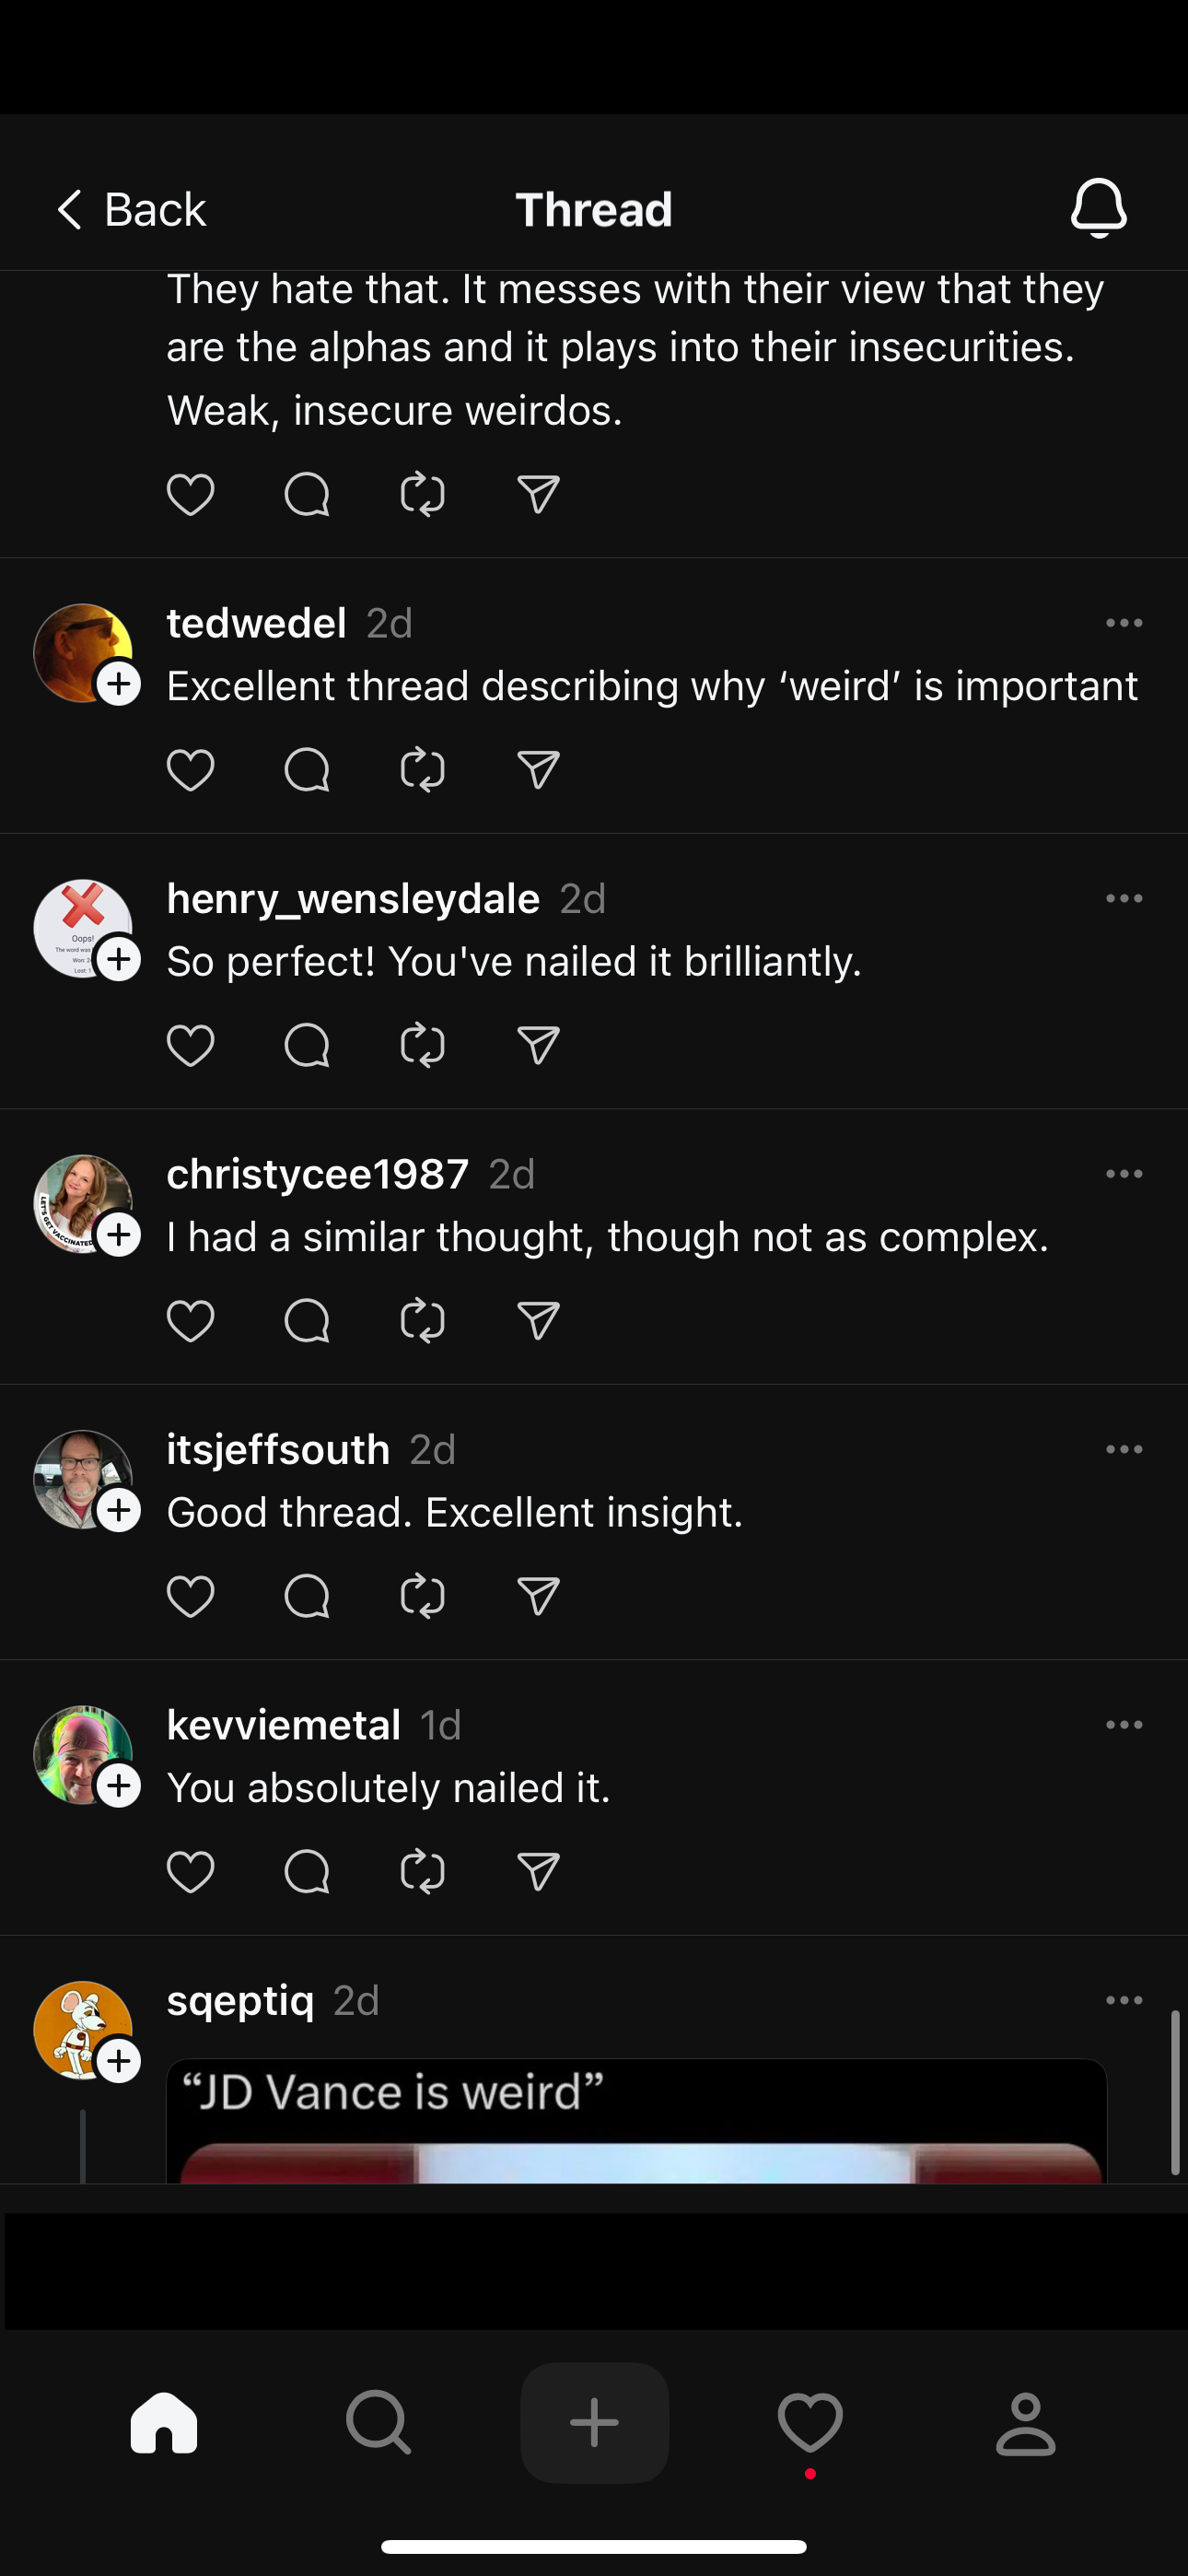
Task: Go Back from the thread
Action: point(130,210)
